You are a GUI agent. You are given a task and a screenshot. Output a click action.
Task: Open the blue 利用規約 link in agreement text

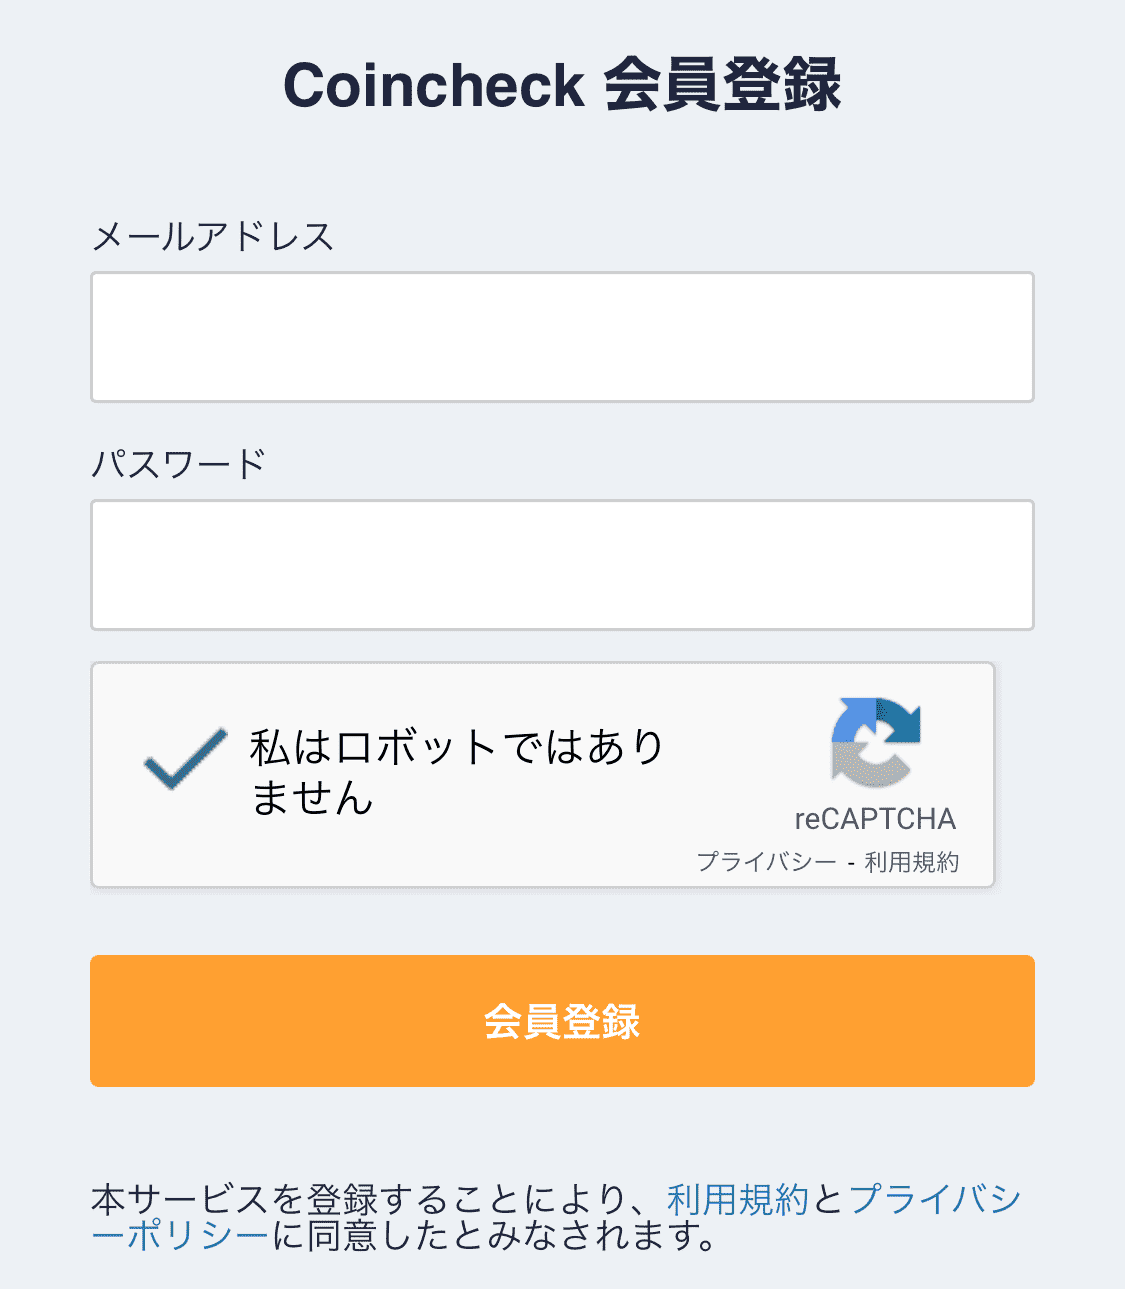click(x=737, y=1199)
